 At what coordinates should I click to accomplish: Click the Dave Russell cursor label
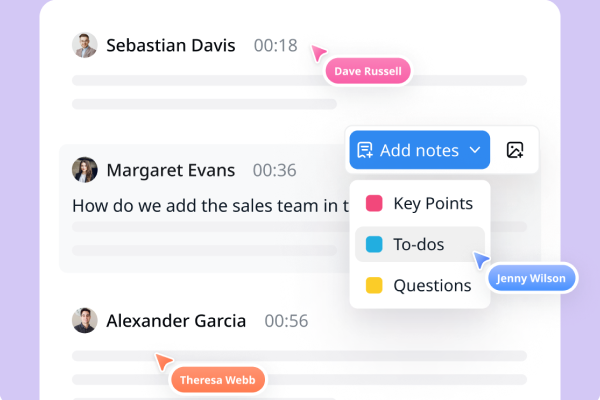click(368, 71)
